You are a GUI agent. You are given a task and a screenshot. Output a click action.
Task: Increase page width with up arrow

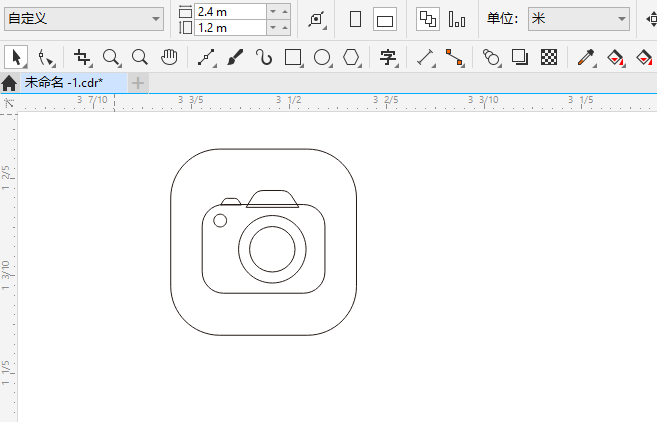point(285,11)
